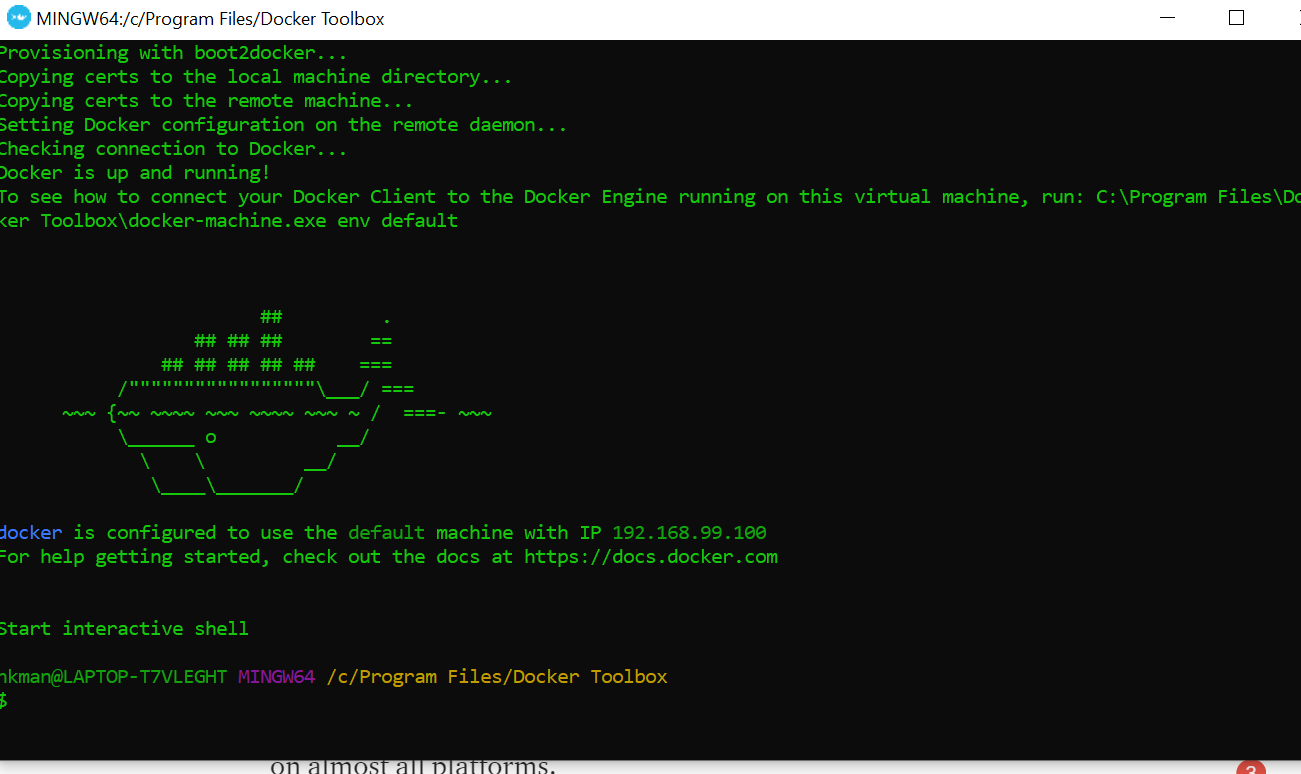Click 'Copying certs to the local machine directory...' line
Image resolution: width=1301 pixels, height=774 pixels.
click(256, 77)
